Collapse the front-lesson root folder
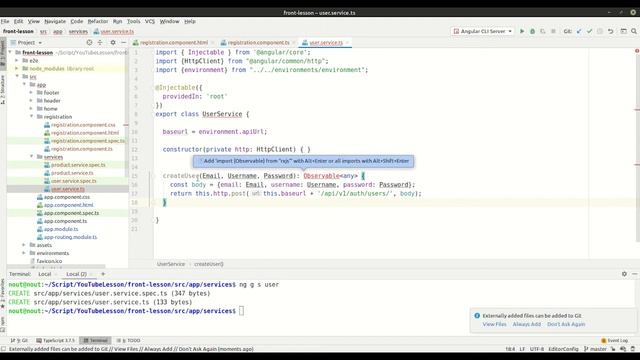Viewport: 640px width, 360px height. click(x=10, y=53)
